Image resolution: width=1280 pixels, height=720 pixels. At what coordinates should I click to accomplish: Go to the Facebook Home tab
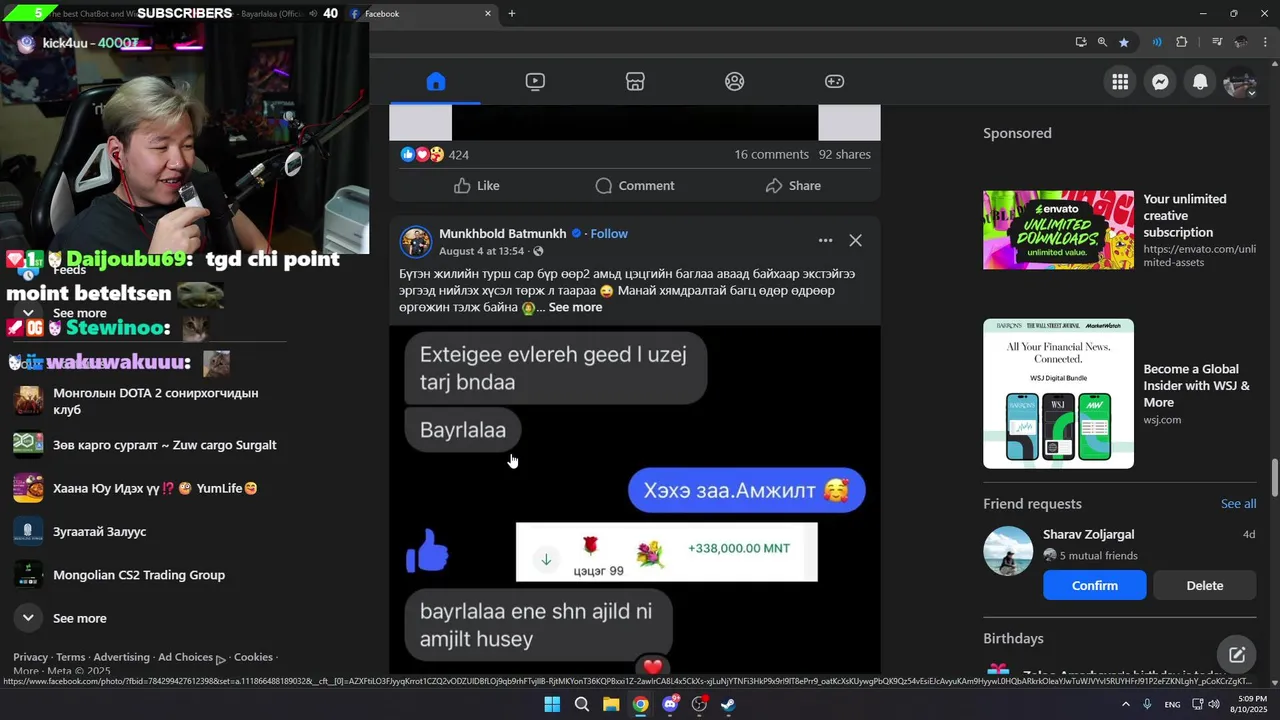click(435, 82)
